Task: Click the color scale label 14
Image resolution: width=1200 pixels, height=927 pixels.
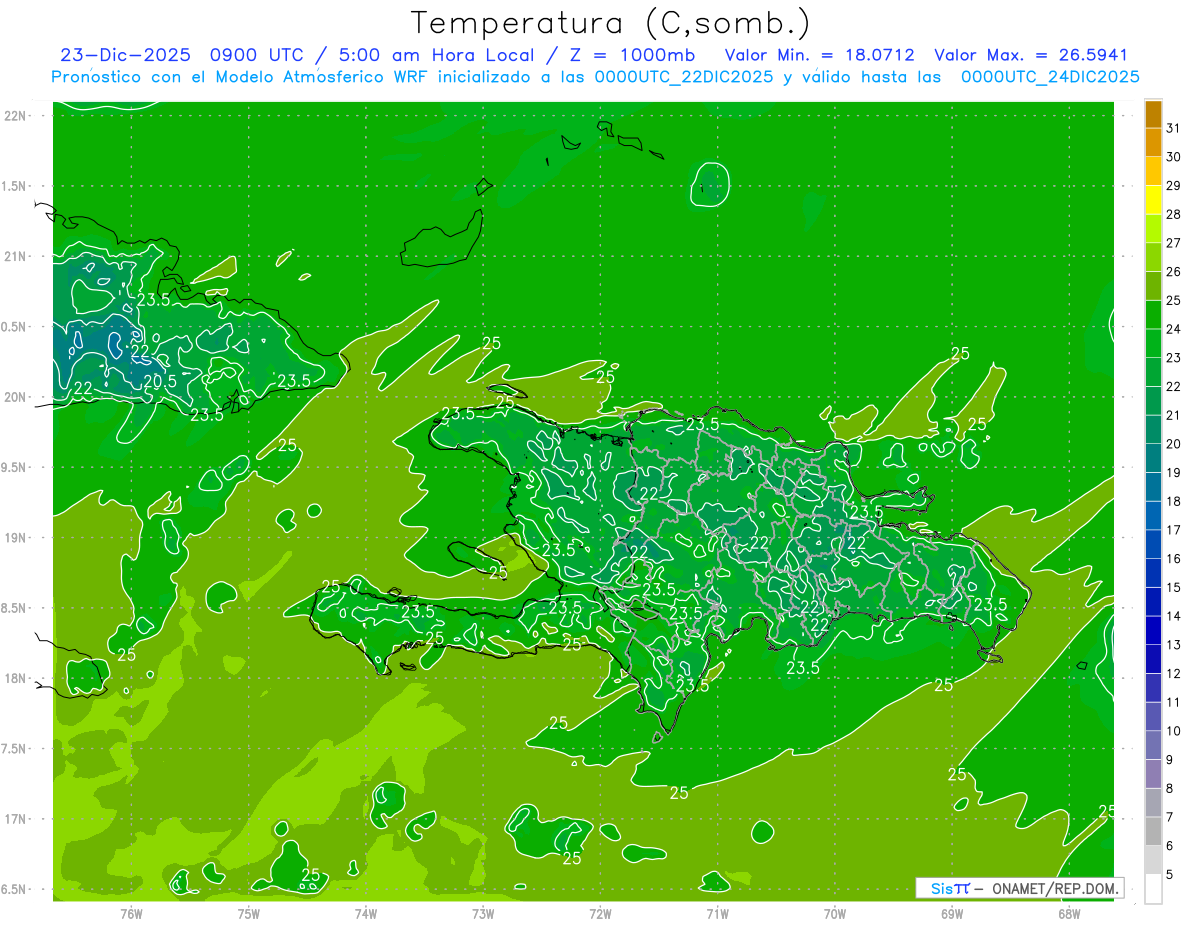Action: [x=1173, y=616]
